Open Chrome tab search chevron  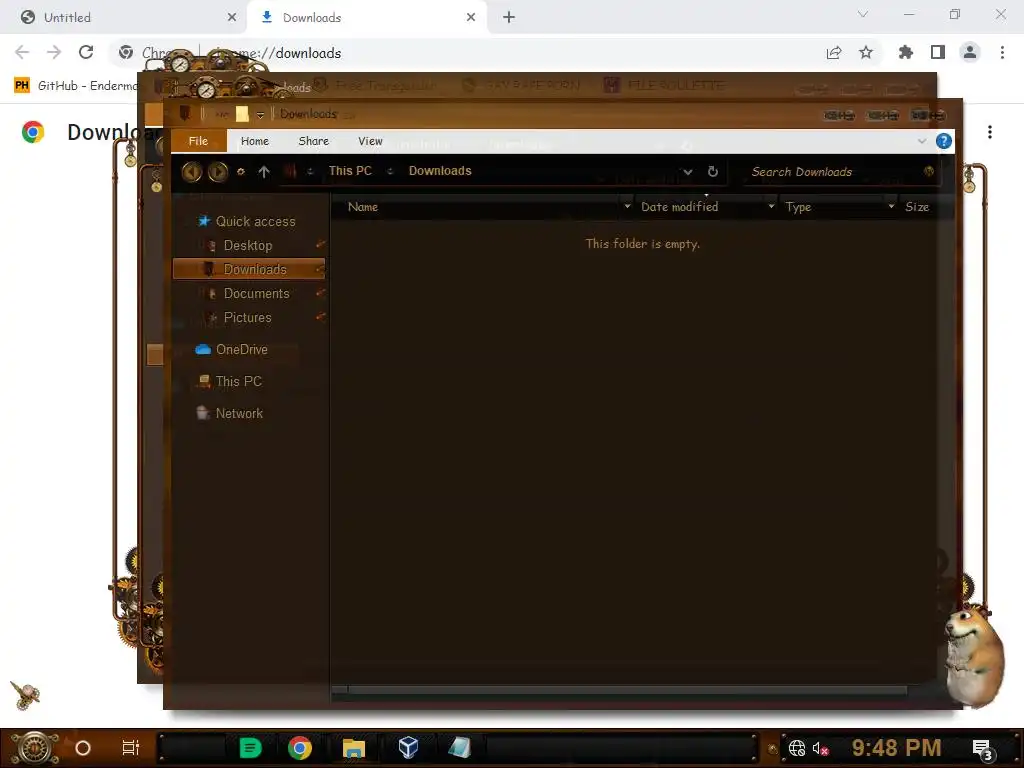click(863, 14)
